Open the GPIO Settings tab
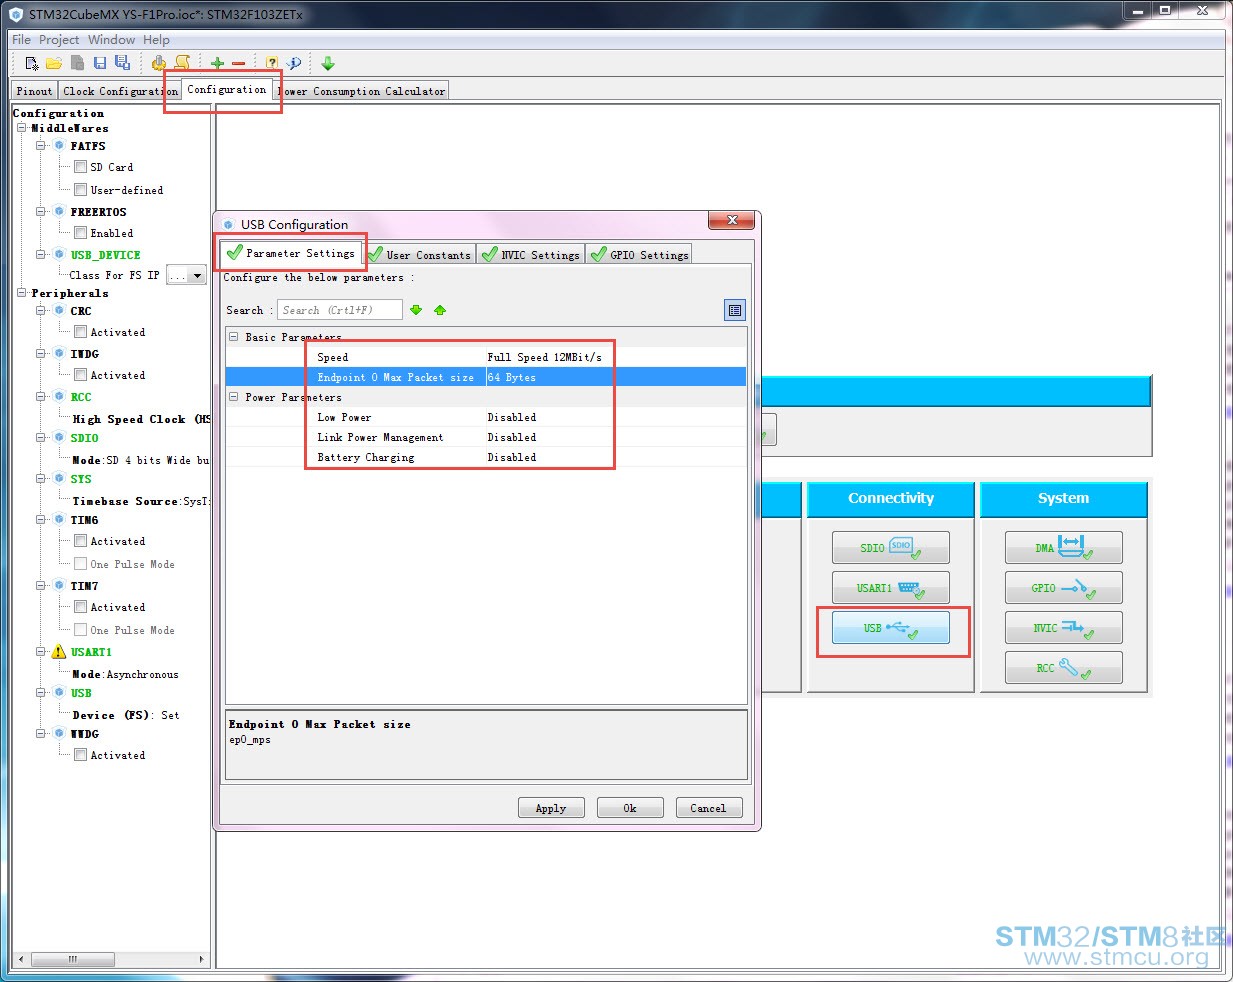Viewport: 1233px width, 982px height. (640, 255)
